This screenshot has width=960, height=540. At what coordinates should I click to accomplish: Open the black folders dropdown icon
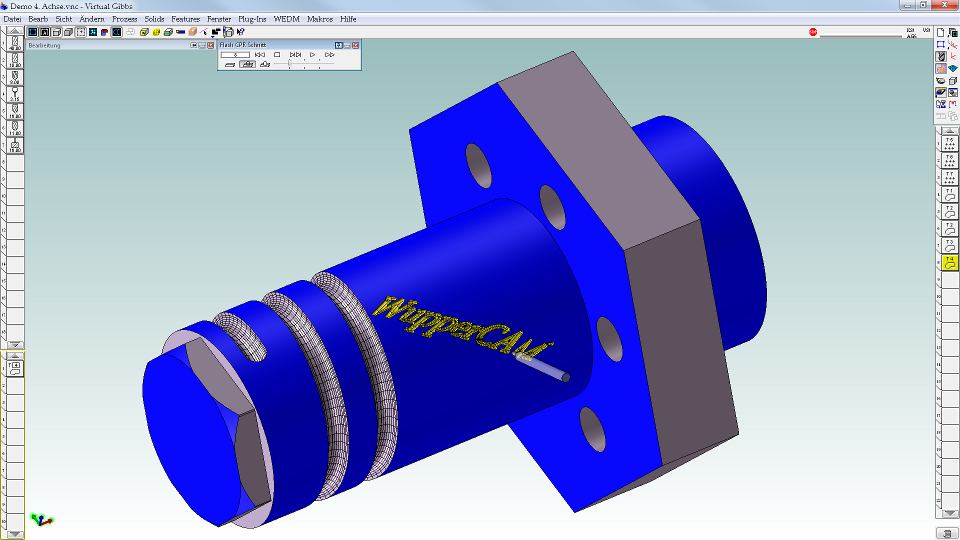216,32
